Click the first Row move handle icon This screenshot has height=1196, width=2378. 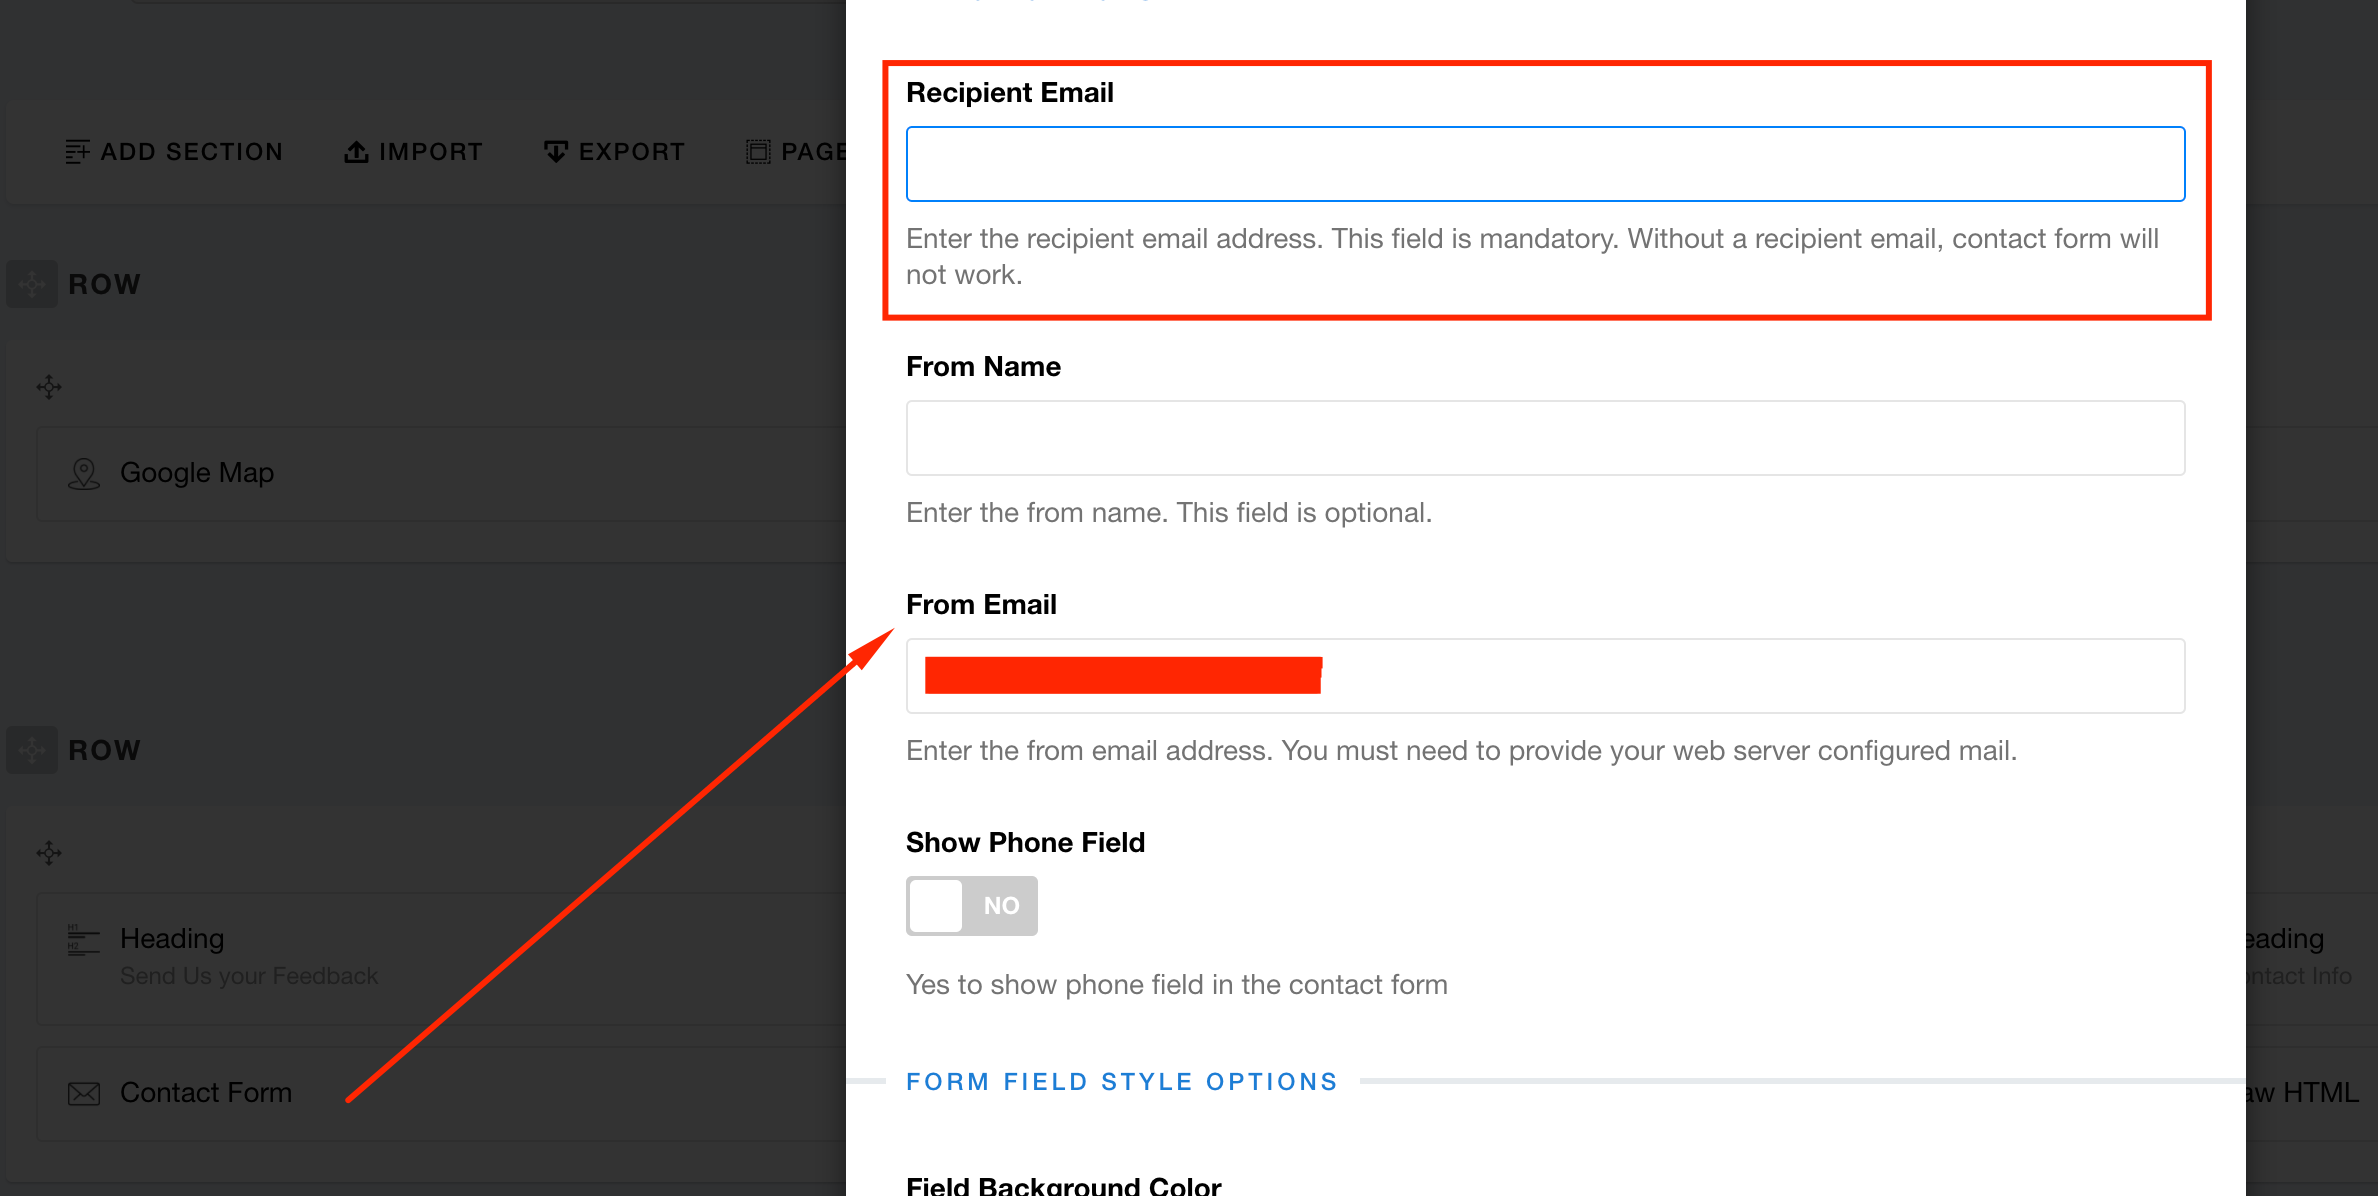pyautogui.click(x=32, y=284)
